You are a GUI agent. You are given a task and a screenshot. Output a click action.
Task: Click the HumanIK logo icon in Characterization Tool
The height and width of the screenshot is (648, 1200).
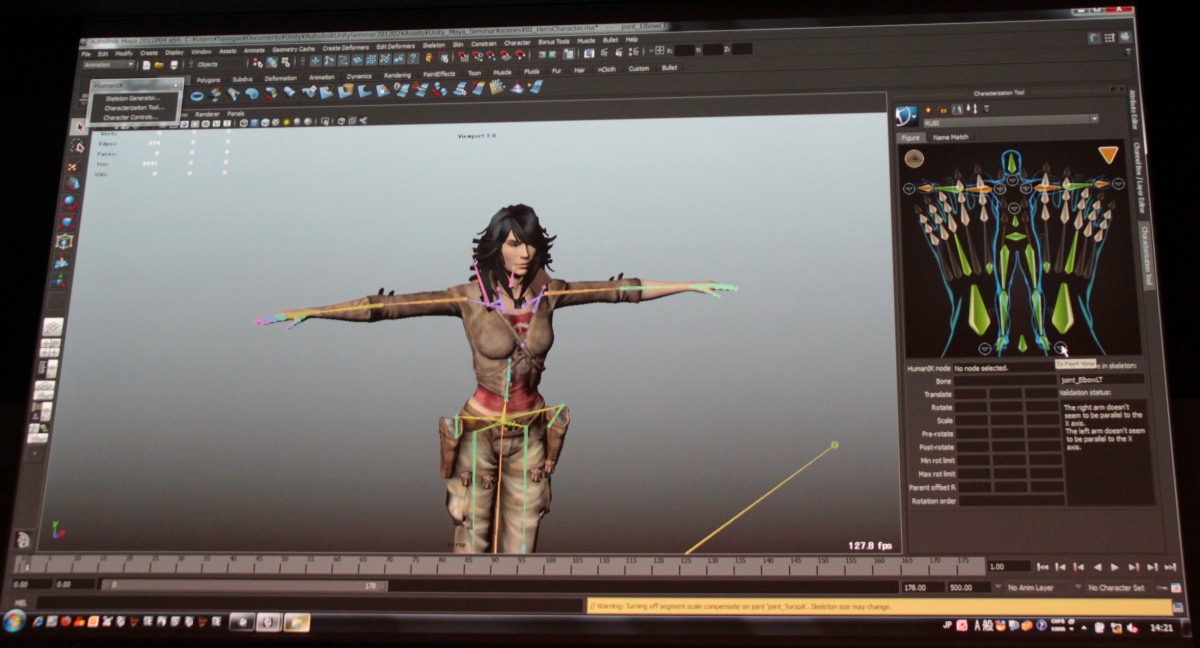[906, 114]
